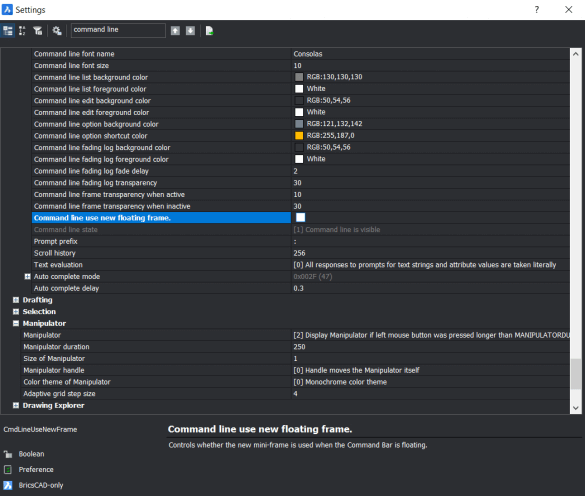Click the list foreground color White swatch
The image size is (585, 496).
pos(299,88)
